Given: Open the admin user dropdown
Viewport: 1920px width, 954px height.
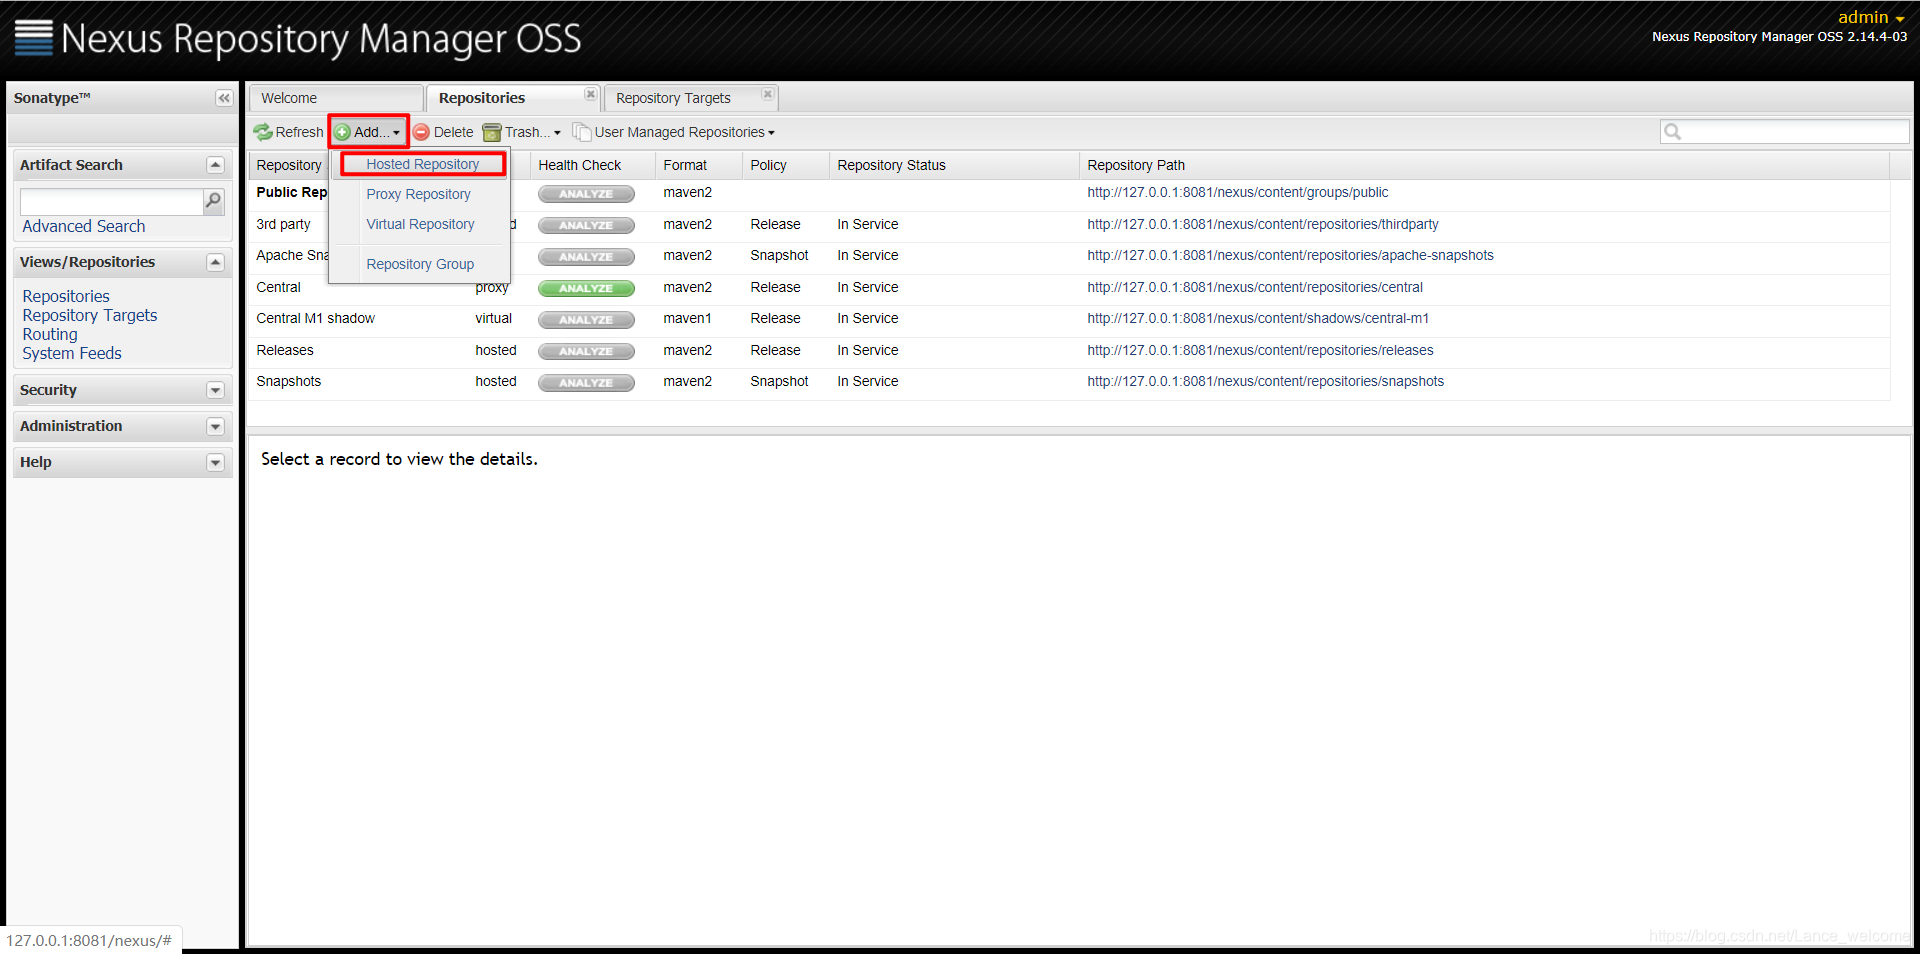Looking at the screenshot, I should tap(1871, 17).
